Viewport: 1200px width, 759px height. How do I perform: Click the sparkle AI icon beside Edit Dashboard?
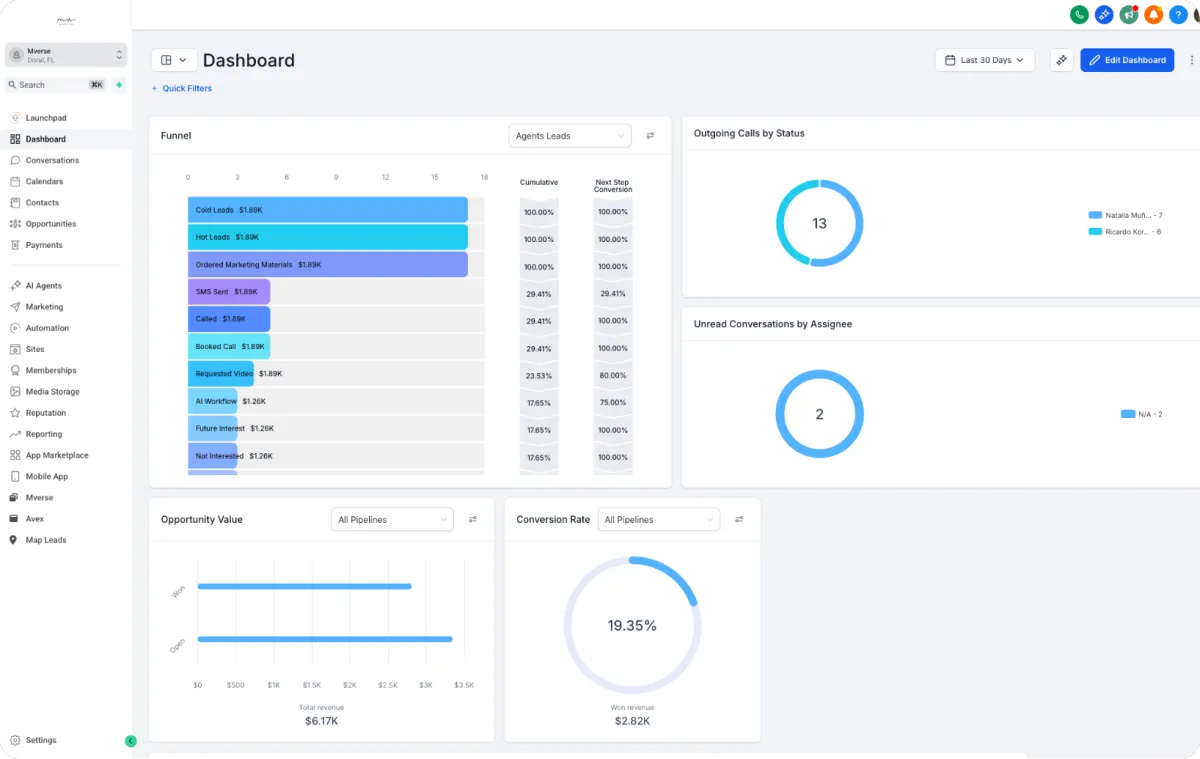coord(1062,60)
